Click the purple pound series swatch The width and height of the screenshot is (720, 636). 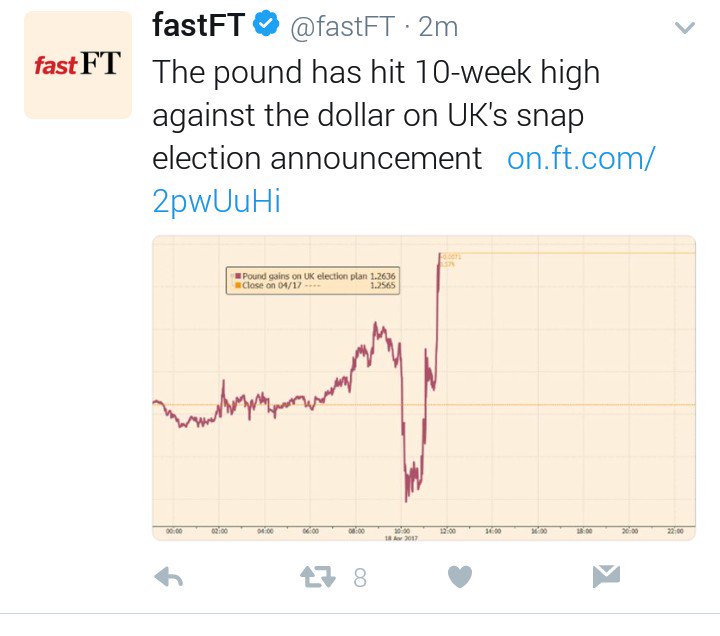238,276
